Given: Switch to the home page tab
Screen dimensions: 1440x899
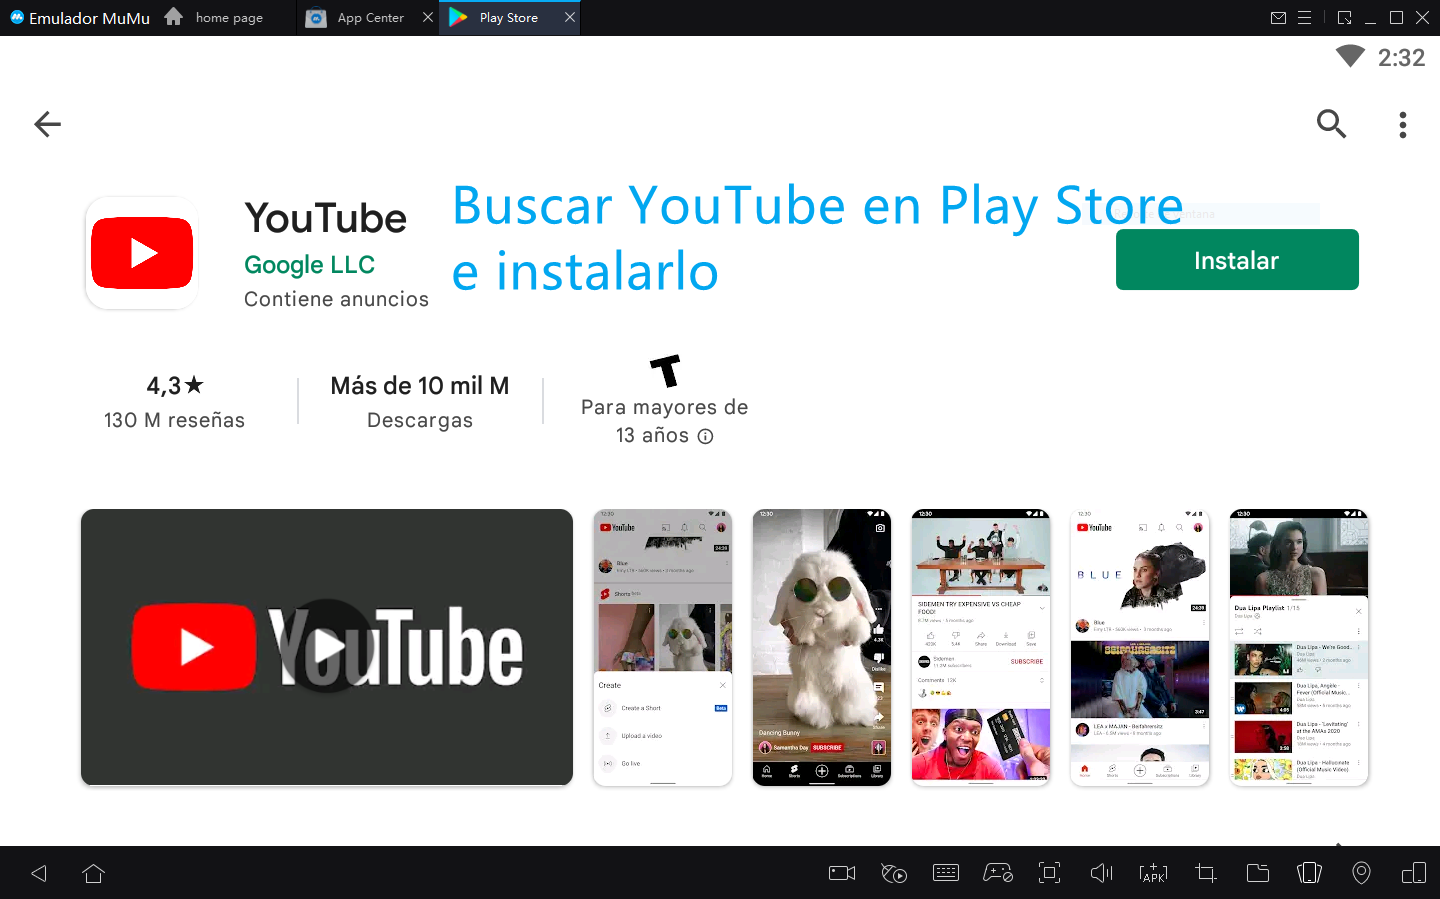Looking at the screenshot, I should pyautogui.click(x=228, y=18).
